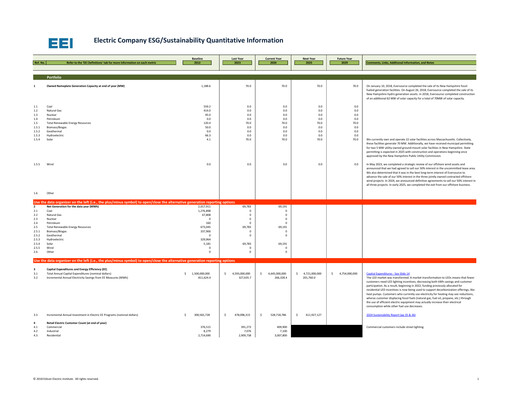Click the Ref. No. header cell

point(40,62)
